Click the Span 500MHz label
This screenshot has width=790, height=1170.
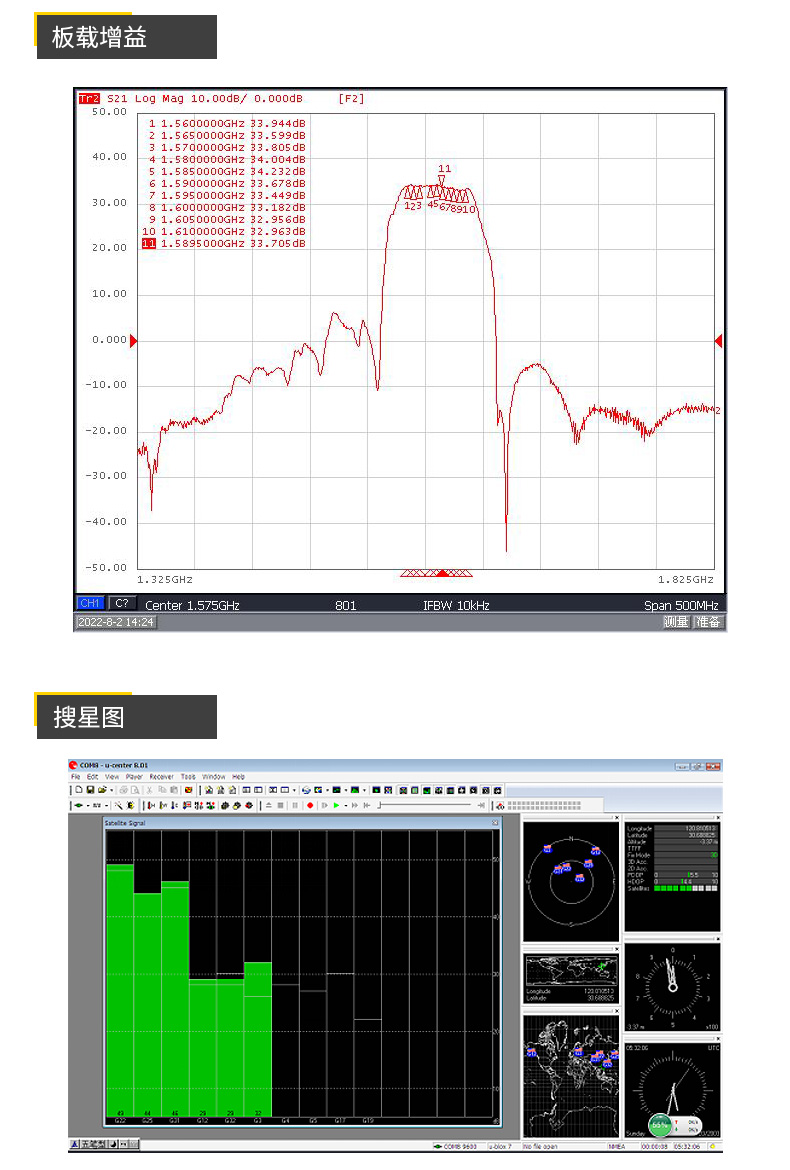682,605
